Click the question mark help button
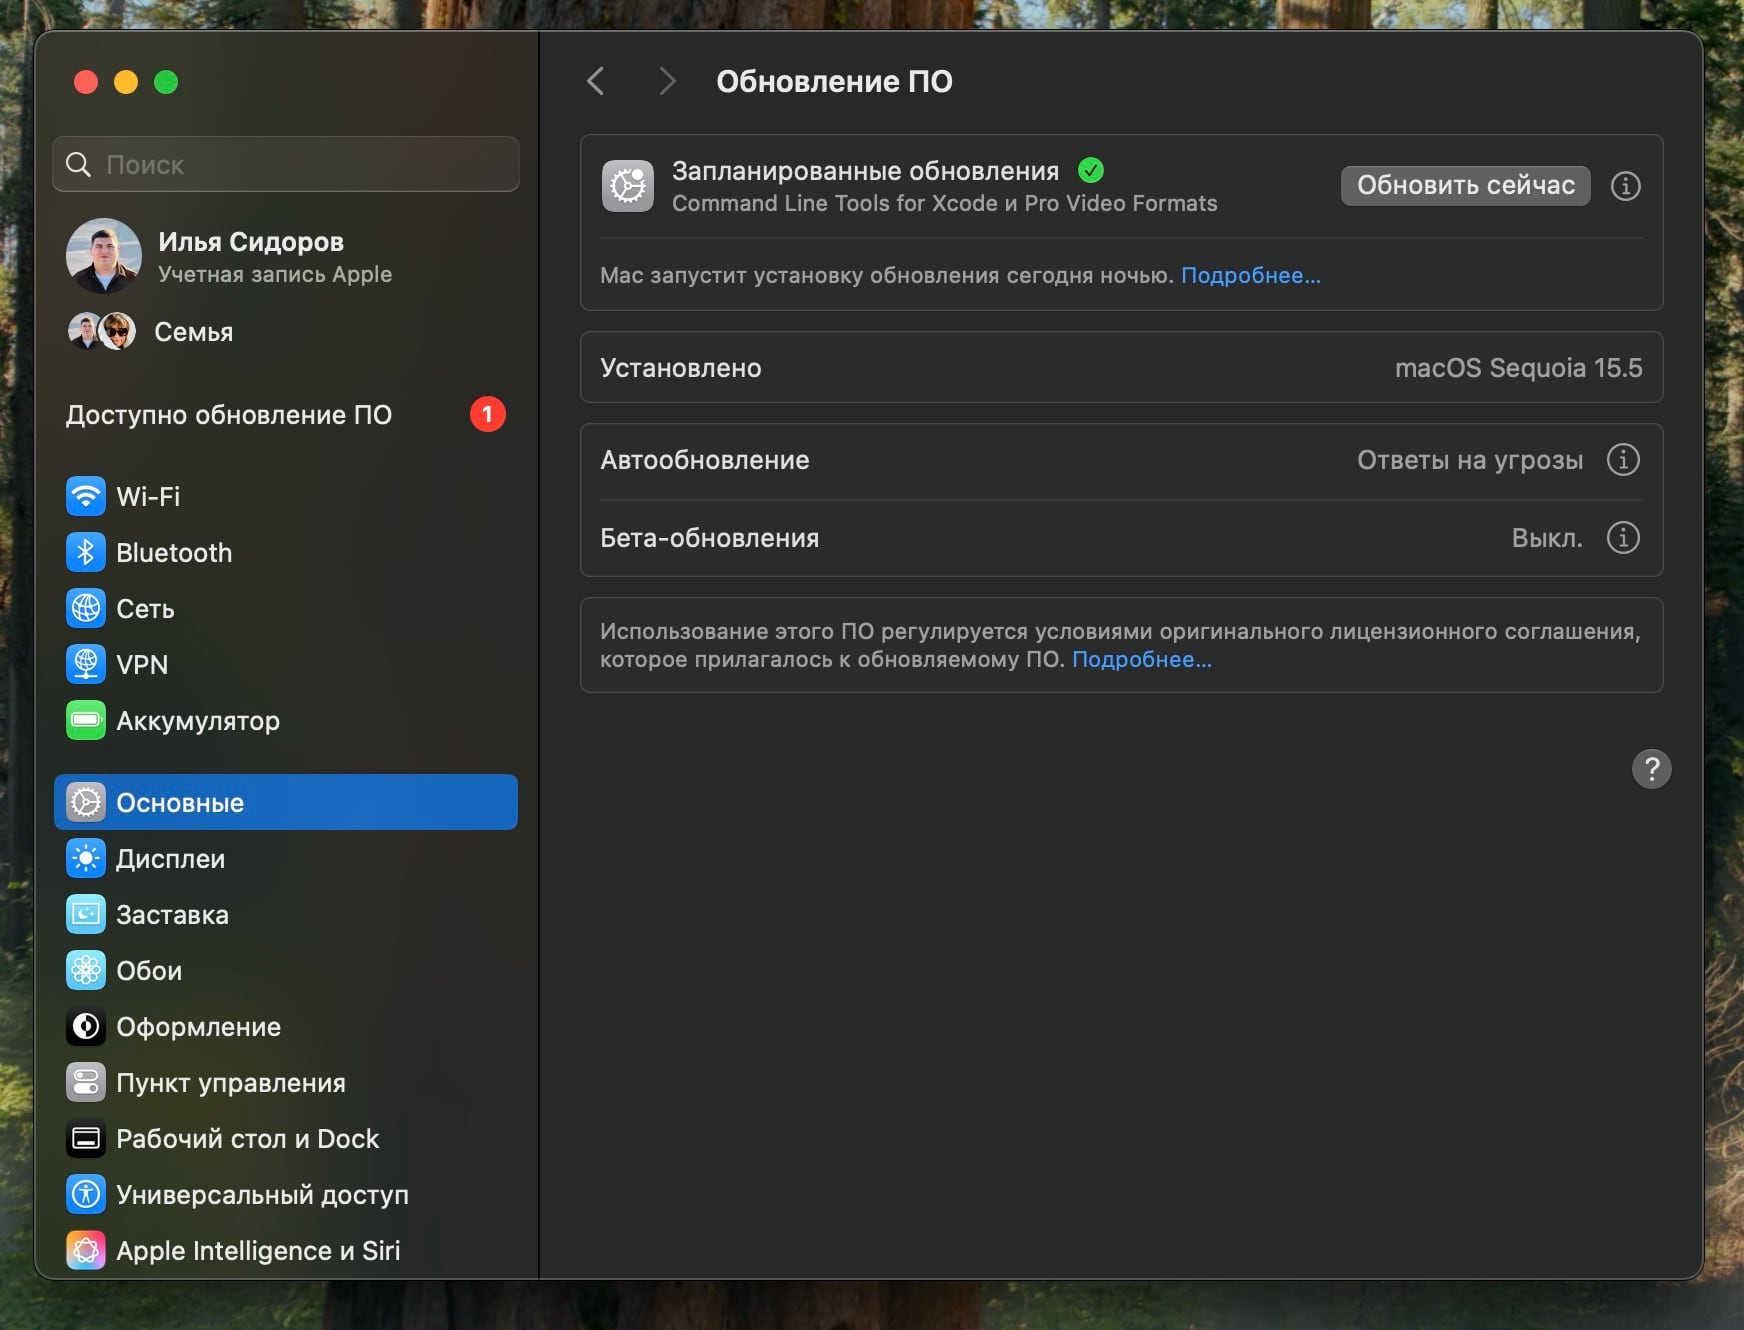This screenshot has width=1744, height=1330. 1651,769
